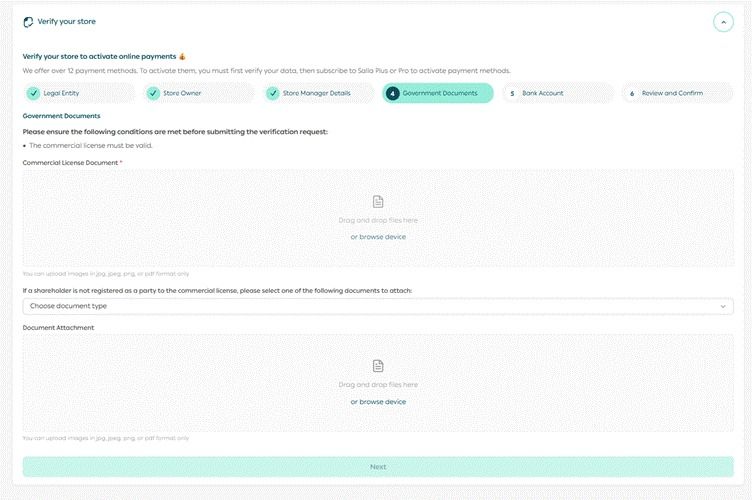The height and width of the screenshot is (500, 752).
Task: Click the checkmark icon on Store Owner step
Action: tap(153, 93)
